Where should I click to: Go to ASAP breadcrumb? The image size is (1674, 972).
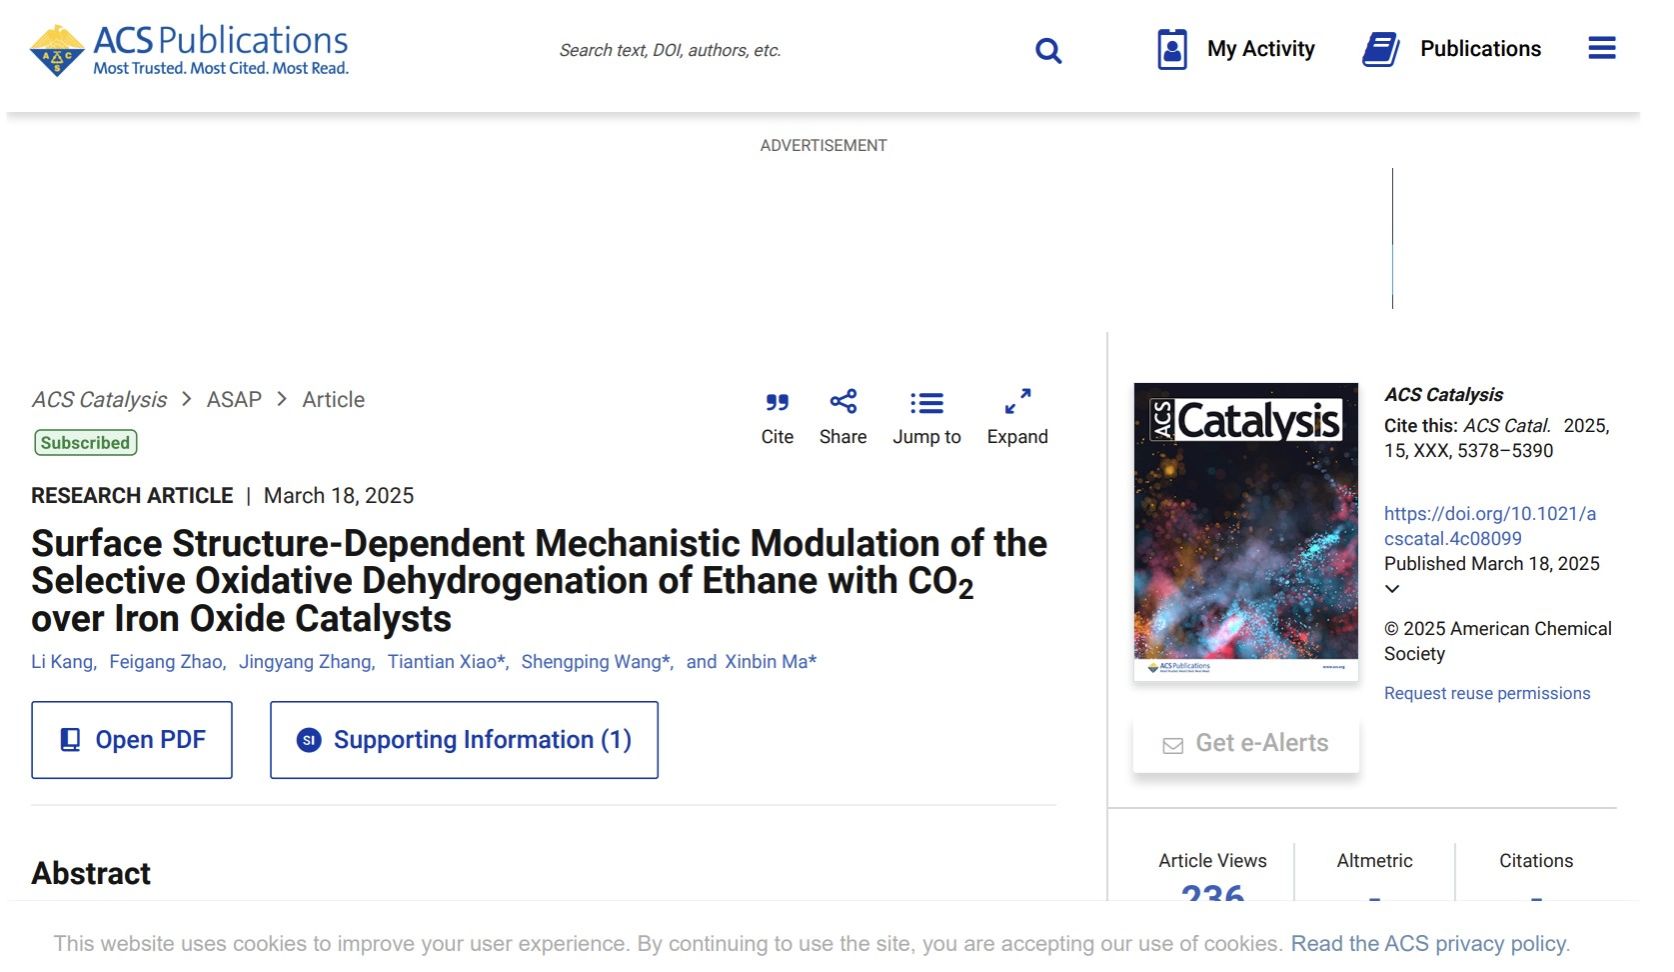pyautogui.click(x=234, y=400)
